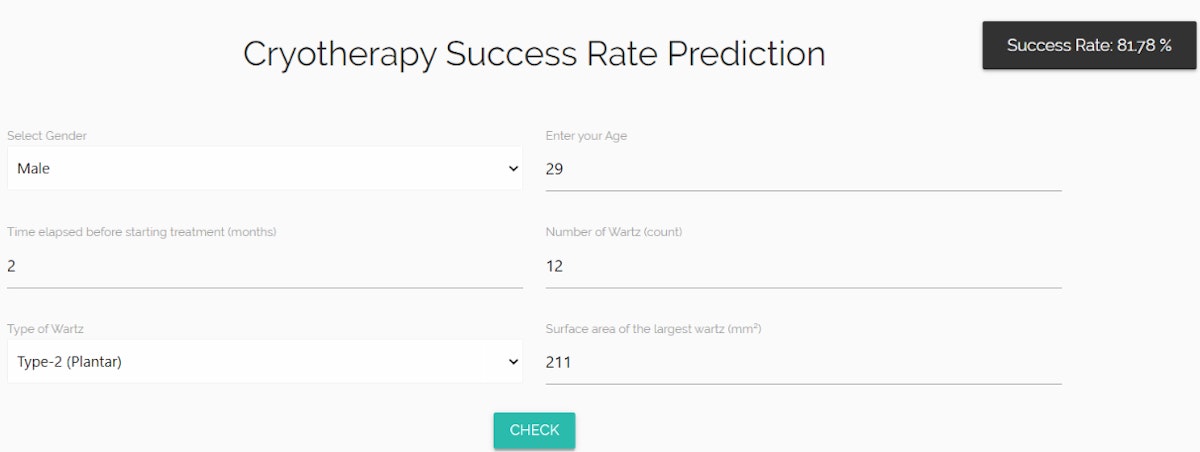This screenshot has height=452, width=1200.
Task: Click the "Enter your Age" label
Action: coord(586,136)
